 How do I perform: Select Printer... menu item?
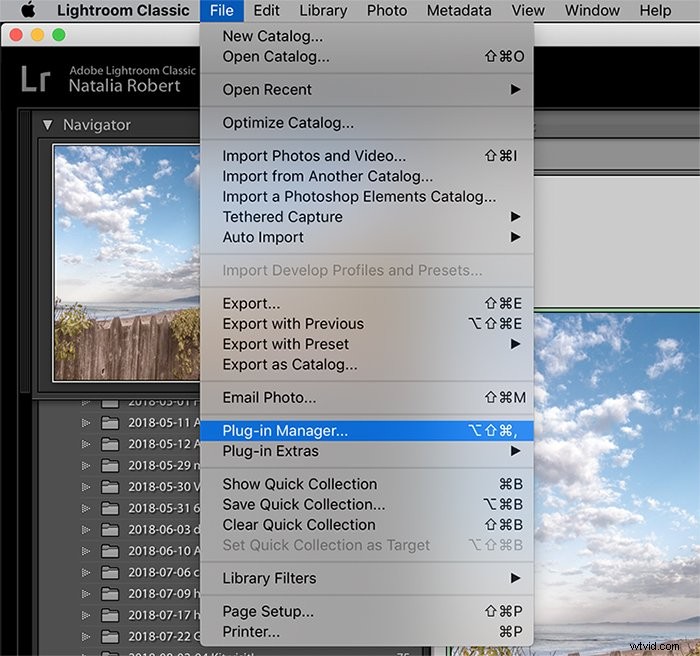[367, 632]
